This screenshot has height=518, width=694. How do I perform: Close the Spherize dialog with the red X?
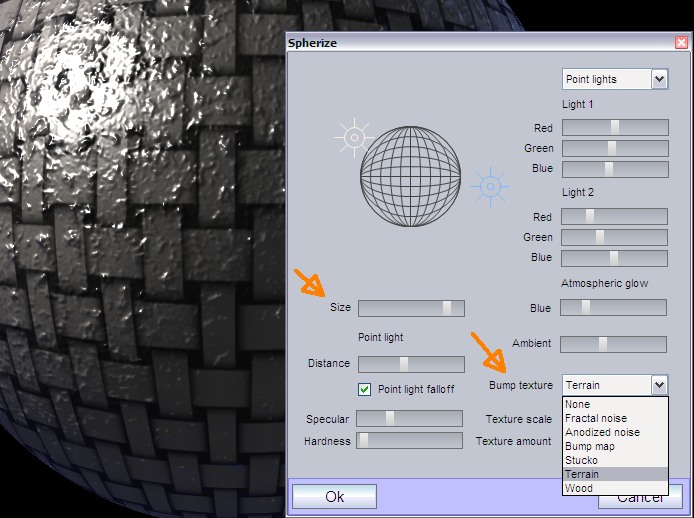pos(681,43)
